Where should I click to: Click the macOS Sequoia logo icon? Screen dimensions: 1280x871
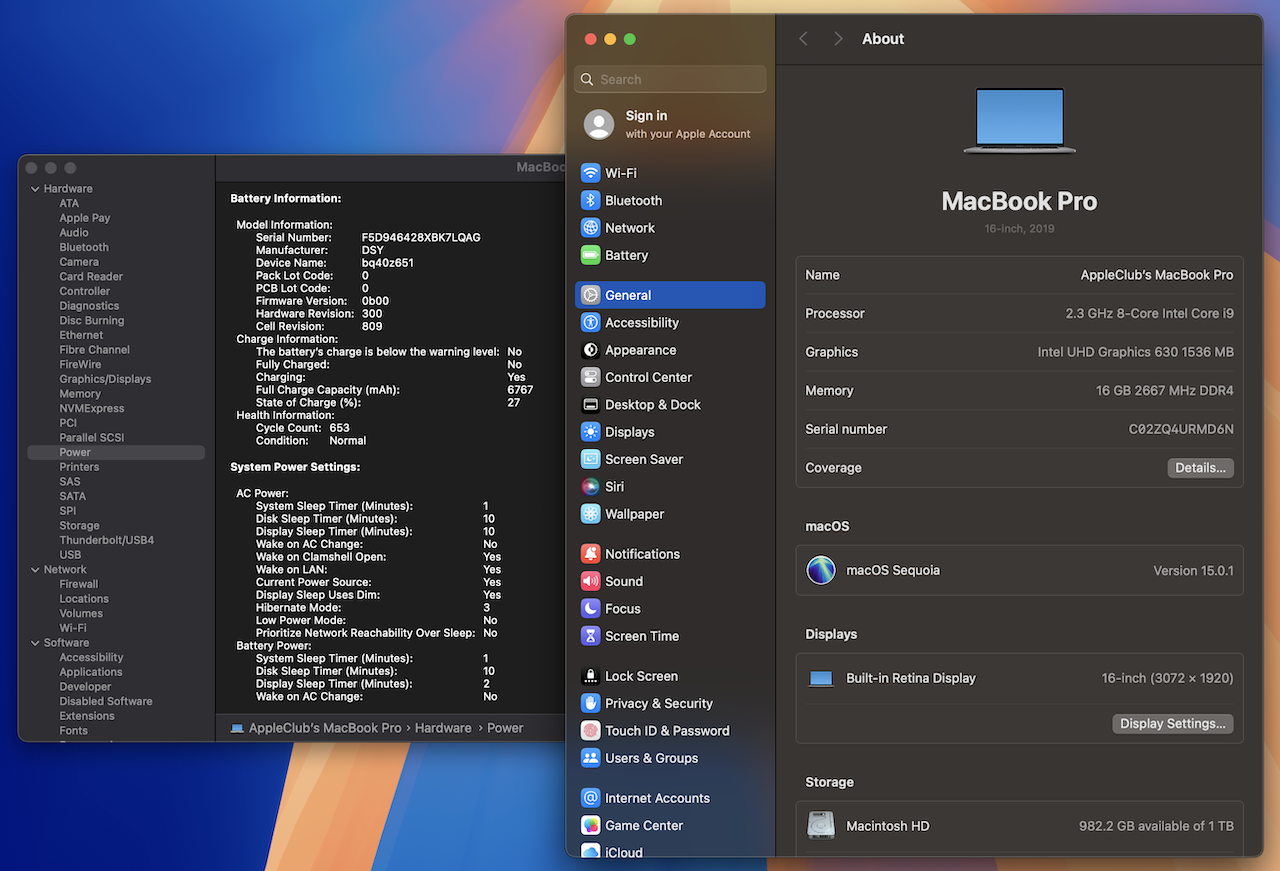[x=821, y=570]
